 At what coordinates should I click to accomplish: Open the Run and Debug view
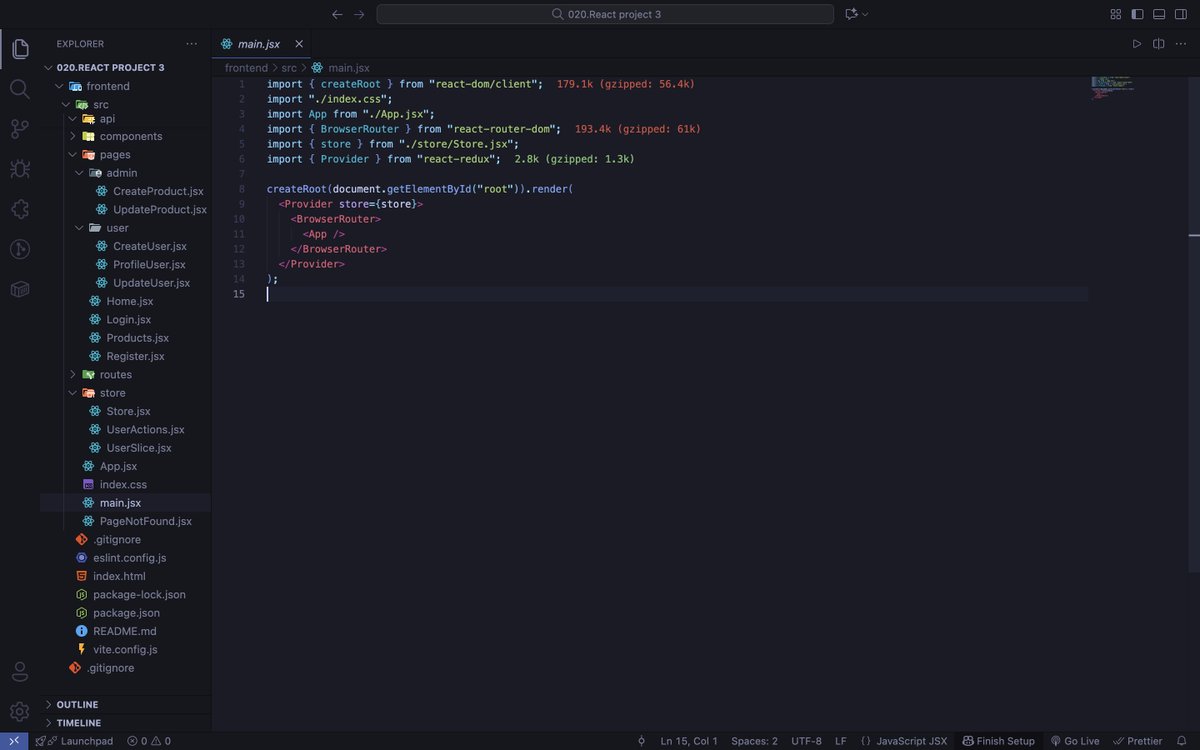coord(20,169)
